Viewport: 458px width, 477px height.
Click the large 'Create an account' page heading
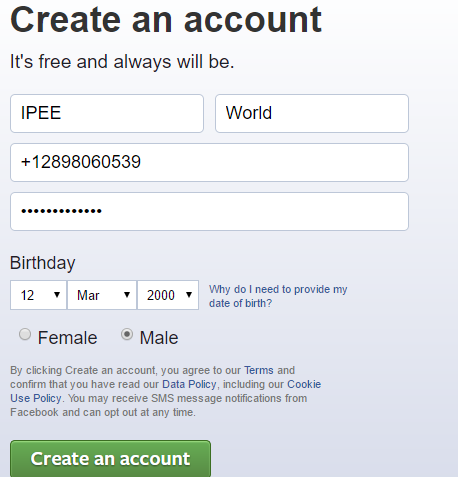pos(166,20)
